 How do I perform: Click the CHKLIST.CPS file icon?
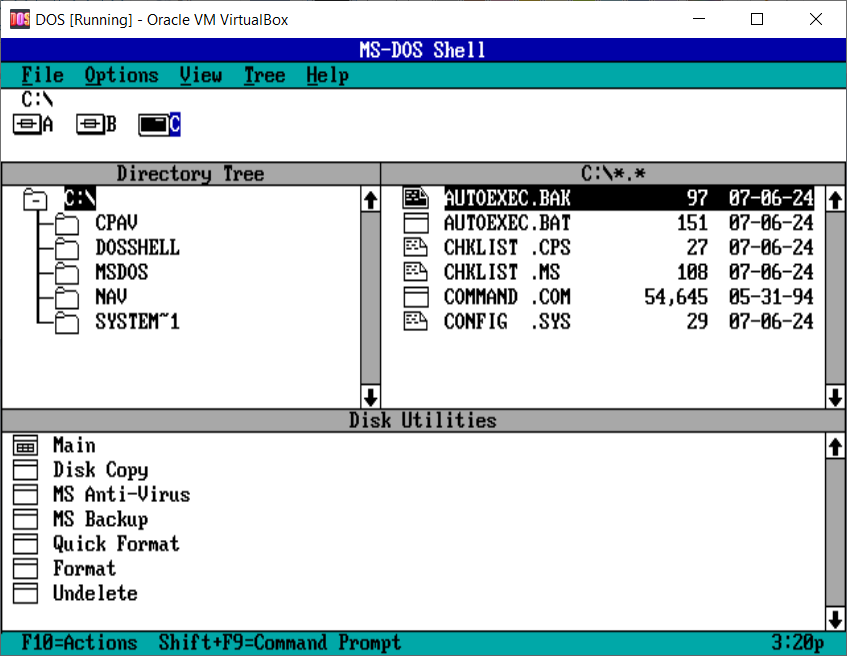[x=416, y=247]
